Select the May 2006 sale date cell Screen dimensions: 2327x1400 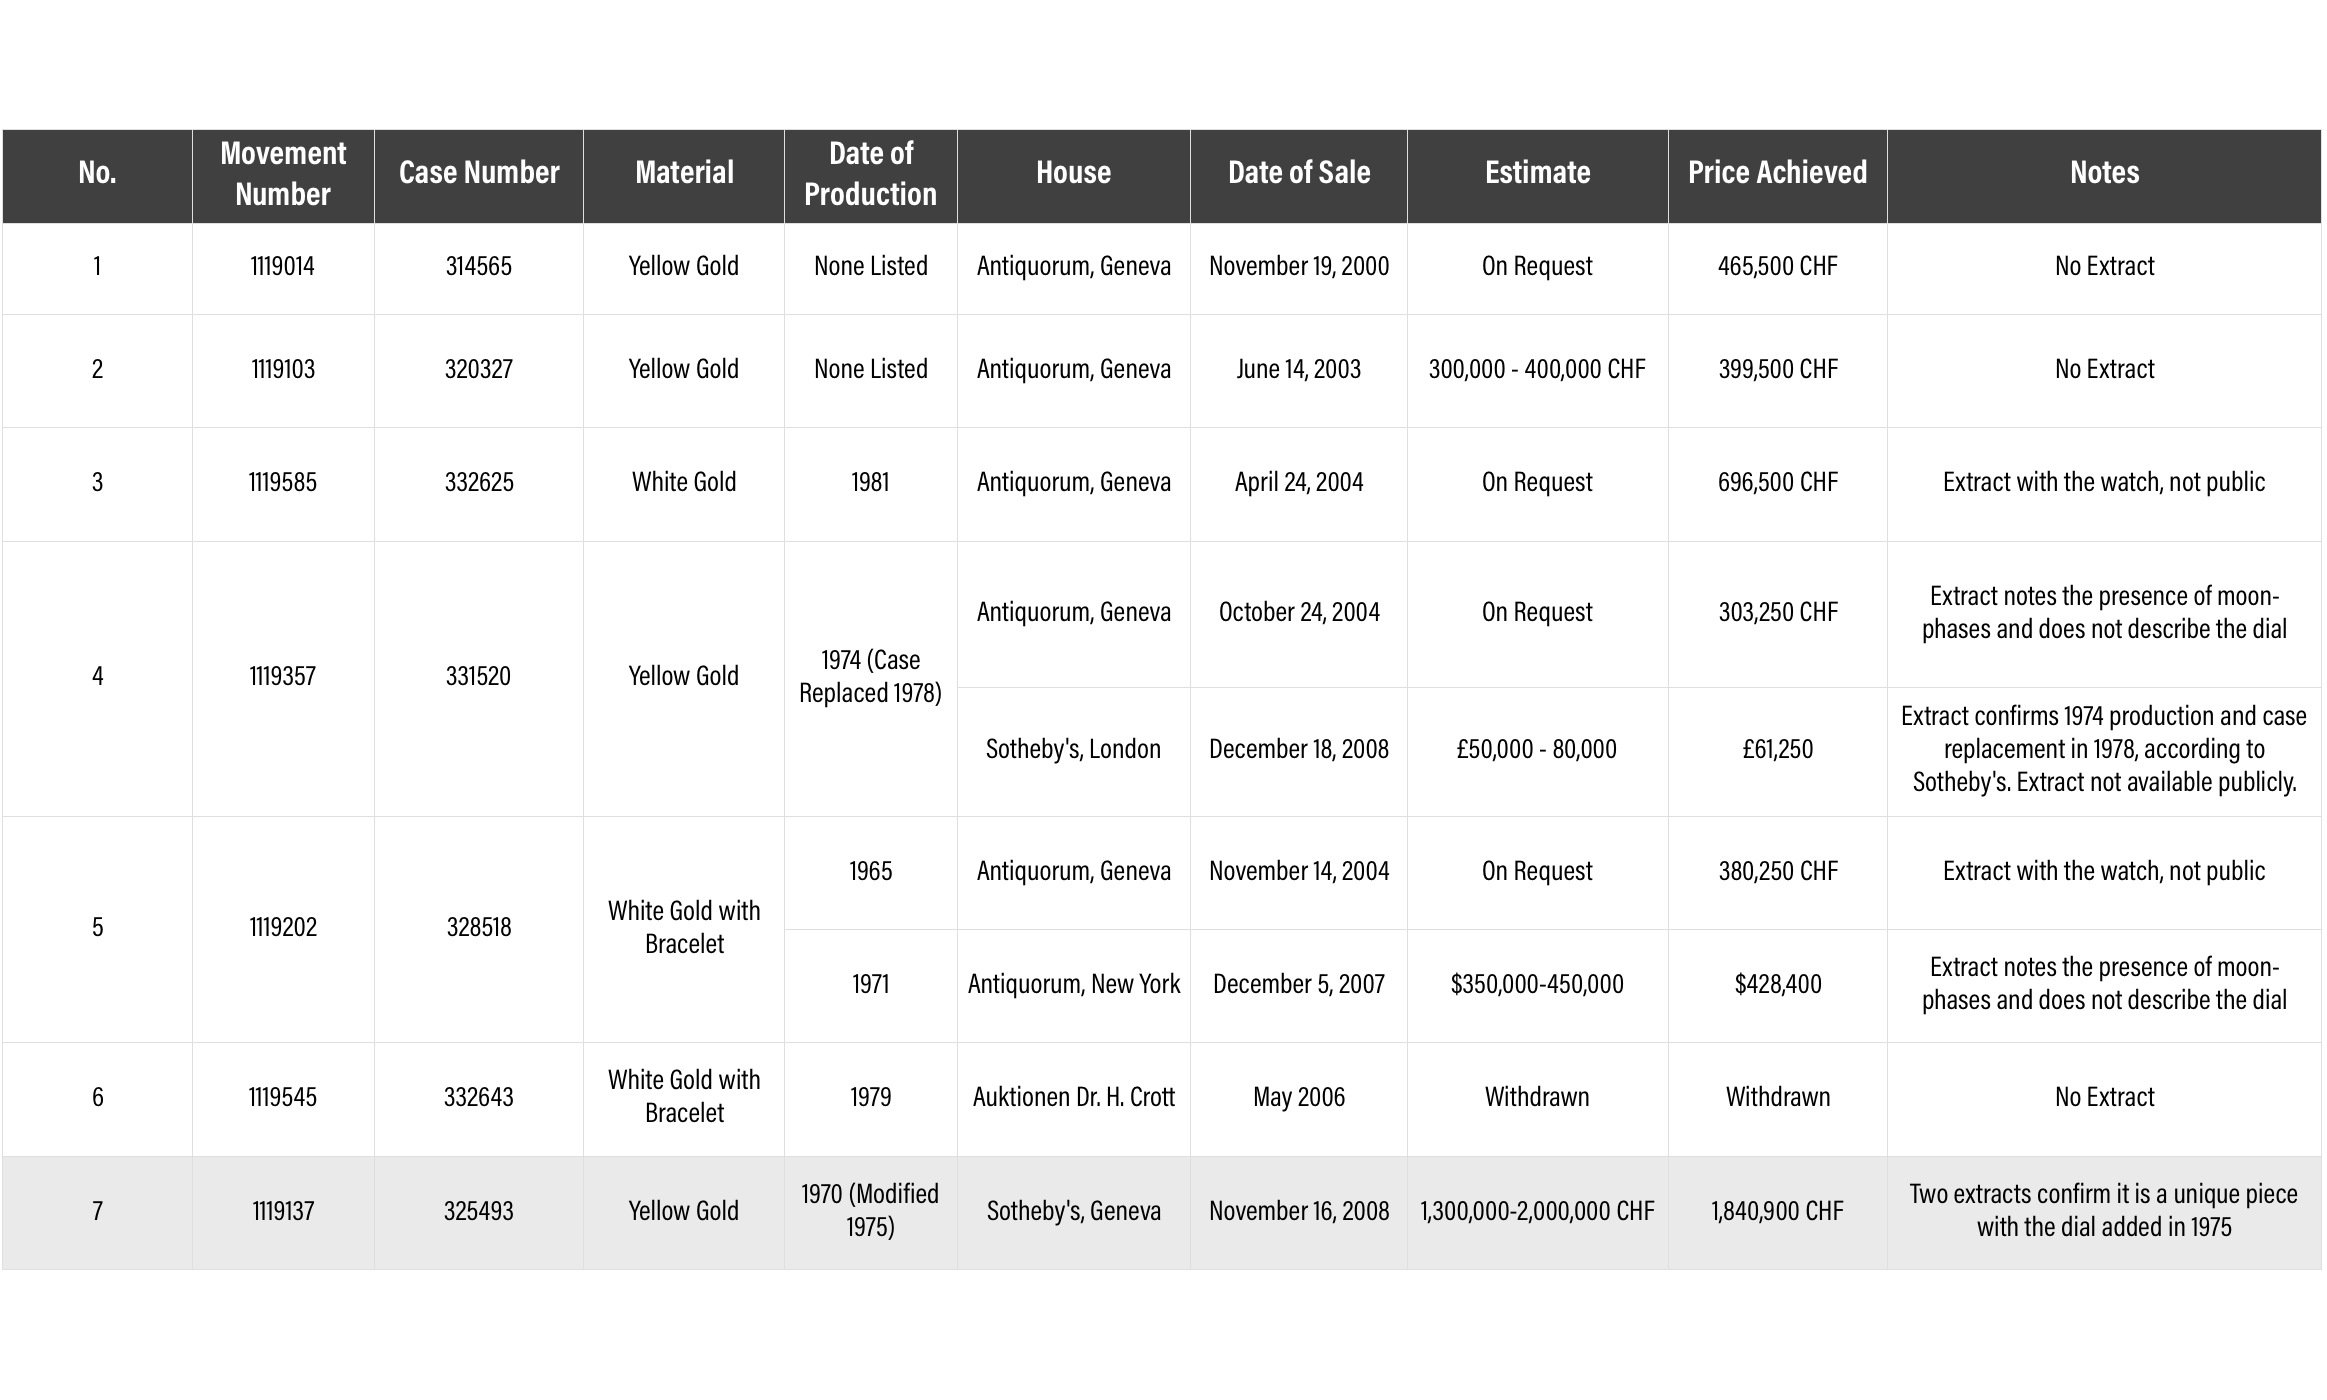[x=1298, y=1098]
